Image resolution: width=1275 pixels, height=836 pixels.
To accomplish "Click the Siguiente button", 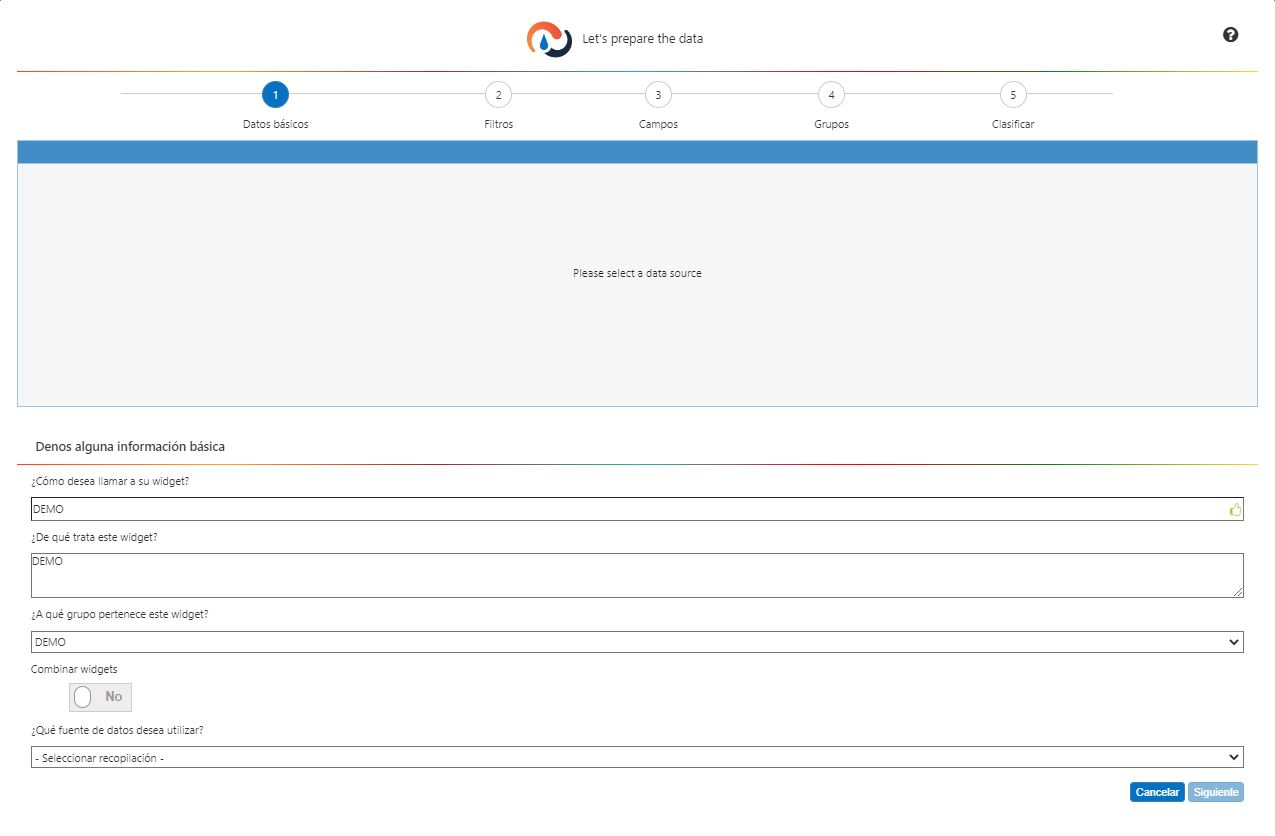I will (1215, 792).
